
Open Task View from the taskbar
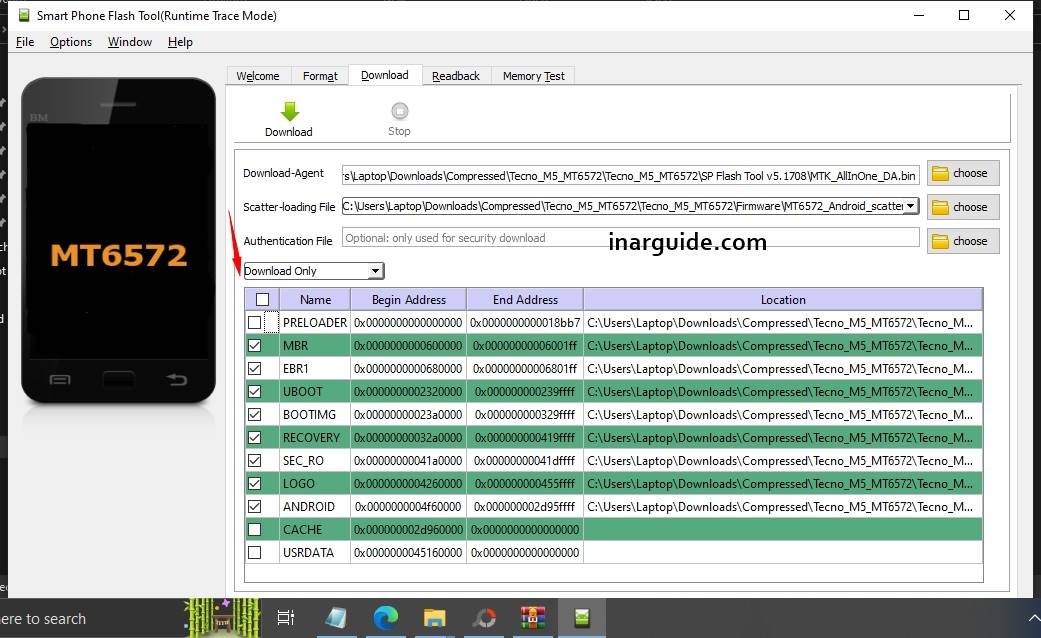285,617
